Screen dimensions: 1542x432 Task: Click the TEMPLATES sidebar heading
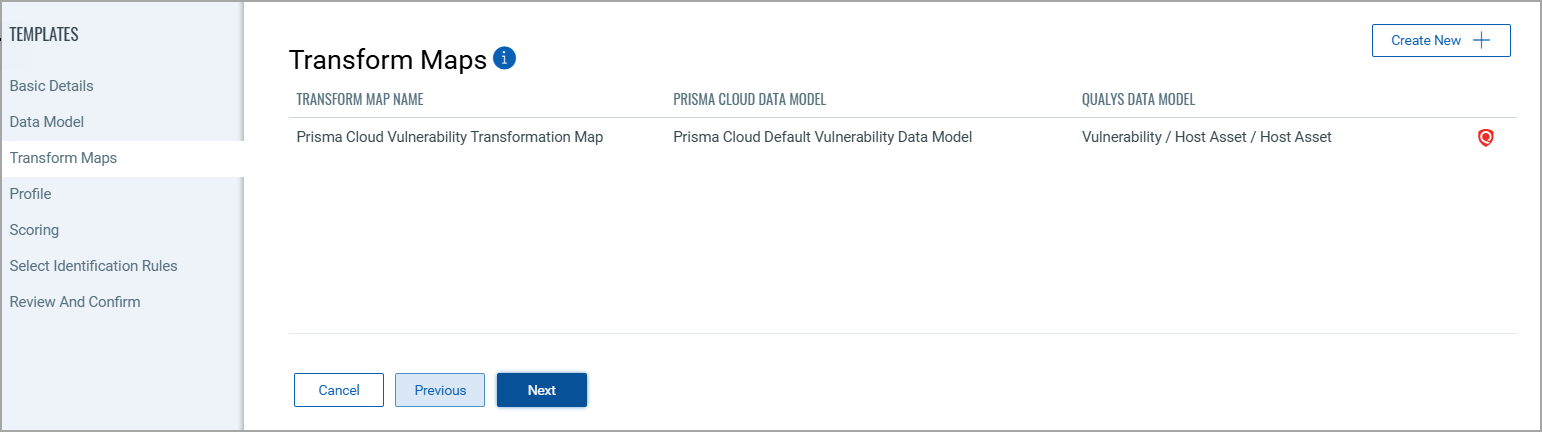point(44,35)
